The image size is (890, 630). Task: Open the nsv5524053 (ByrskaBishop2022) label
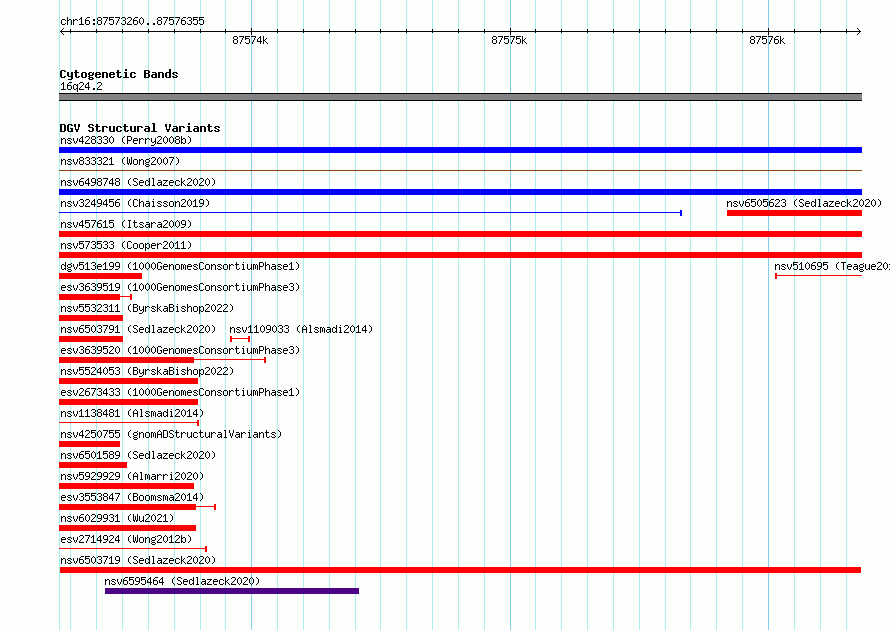coord(147,371)
